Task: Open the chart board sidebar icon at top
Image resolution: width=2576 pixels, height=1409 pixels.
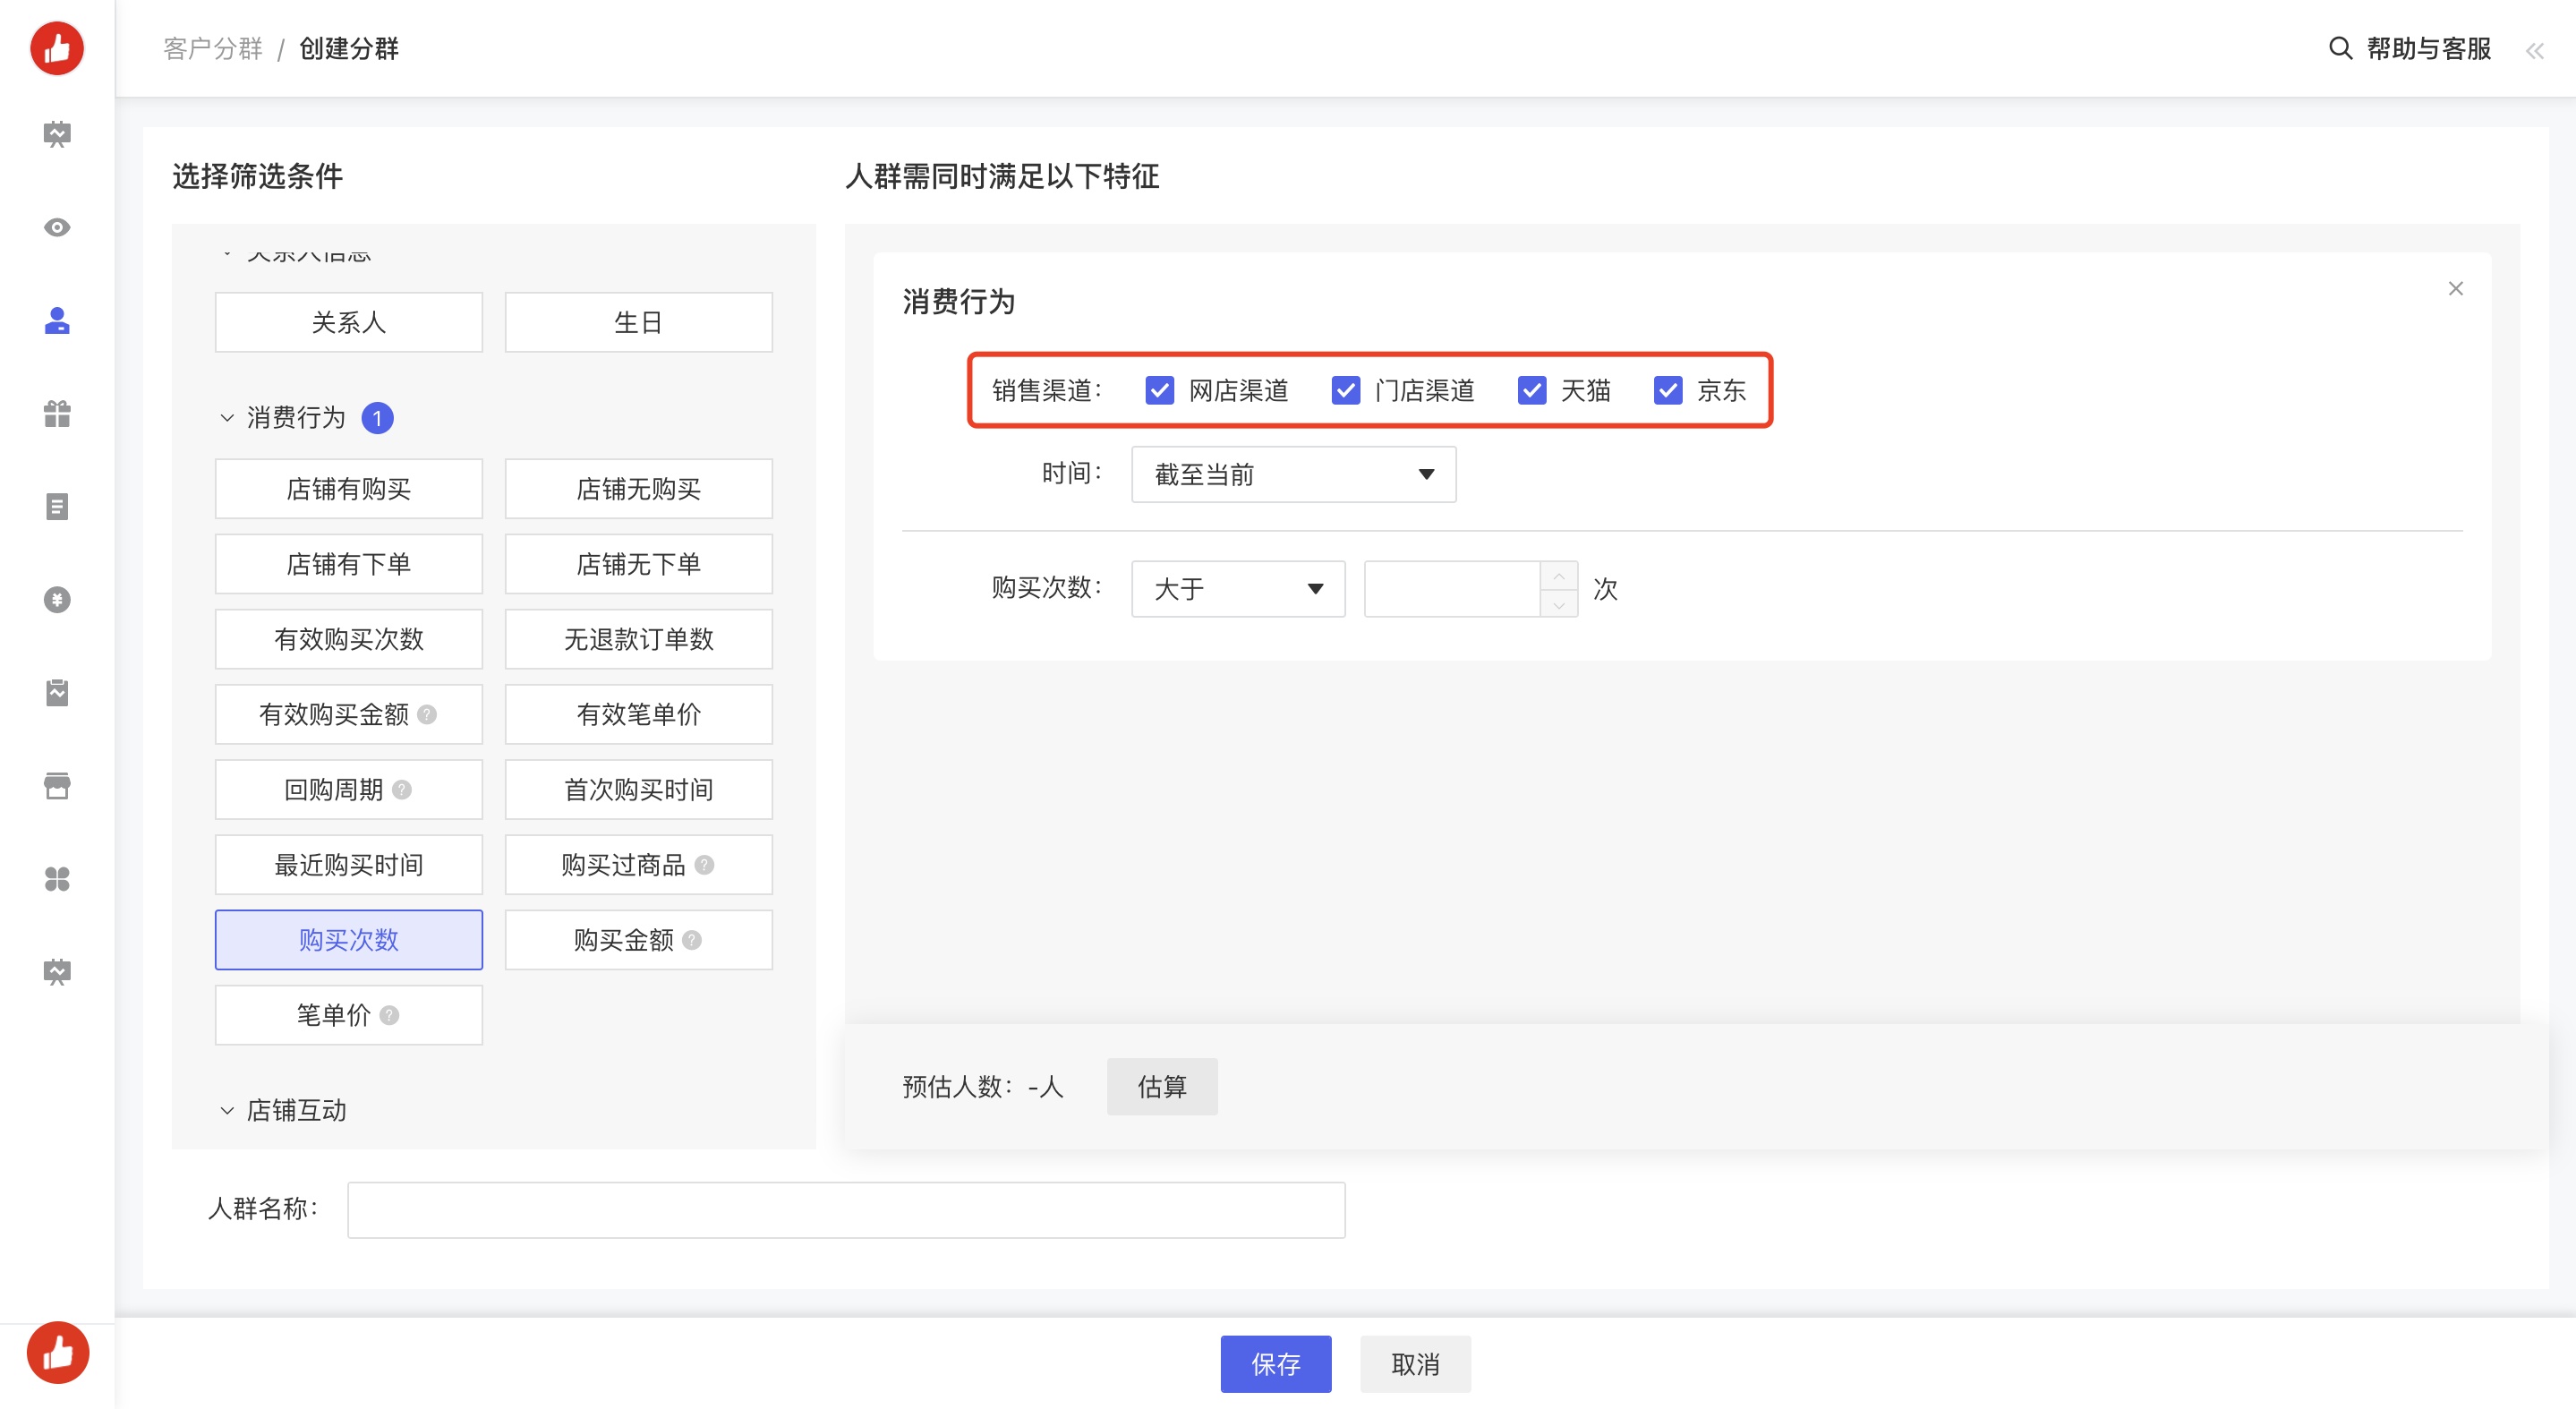Action: [x=57, y=134]
